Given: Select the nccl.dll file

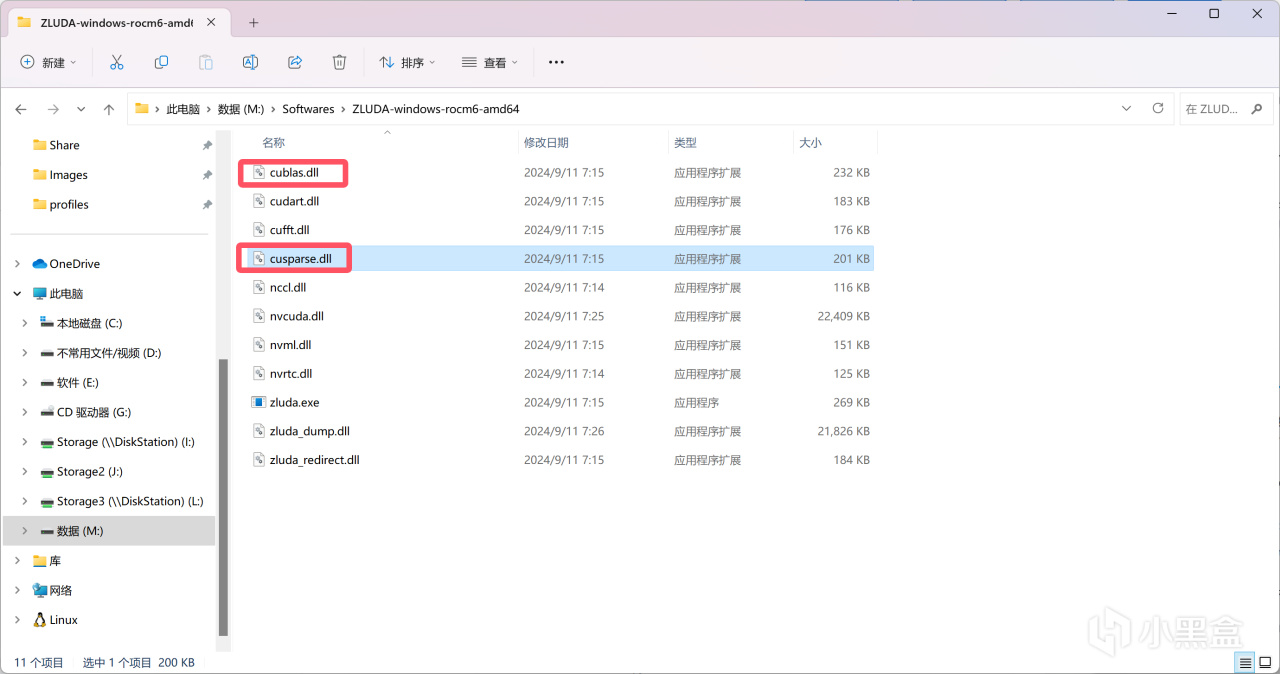Looking at the screenshot, I should [x=288, y=287].
